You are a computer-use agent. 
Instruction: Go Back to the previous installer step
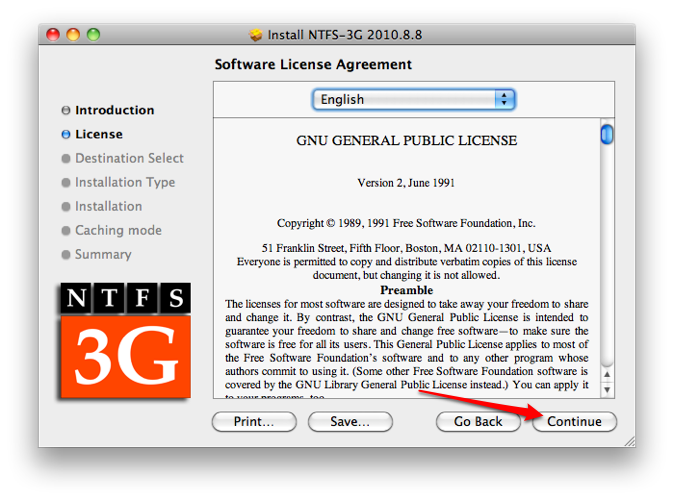point(478,421)
